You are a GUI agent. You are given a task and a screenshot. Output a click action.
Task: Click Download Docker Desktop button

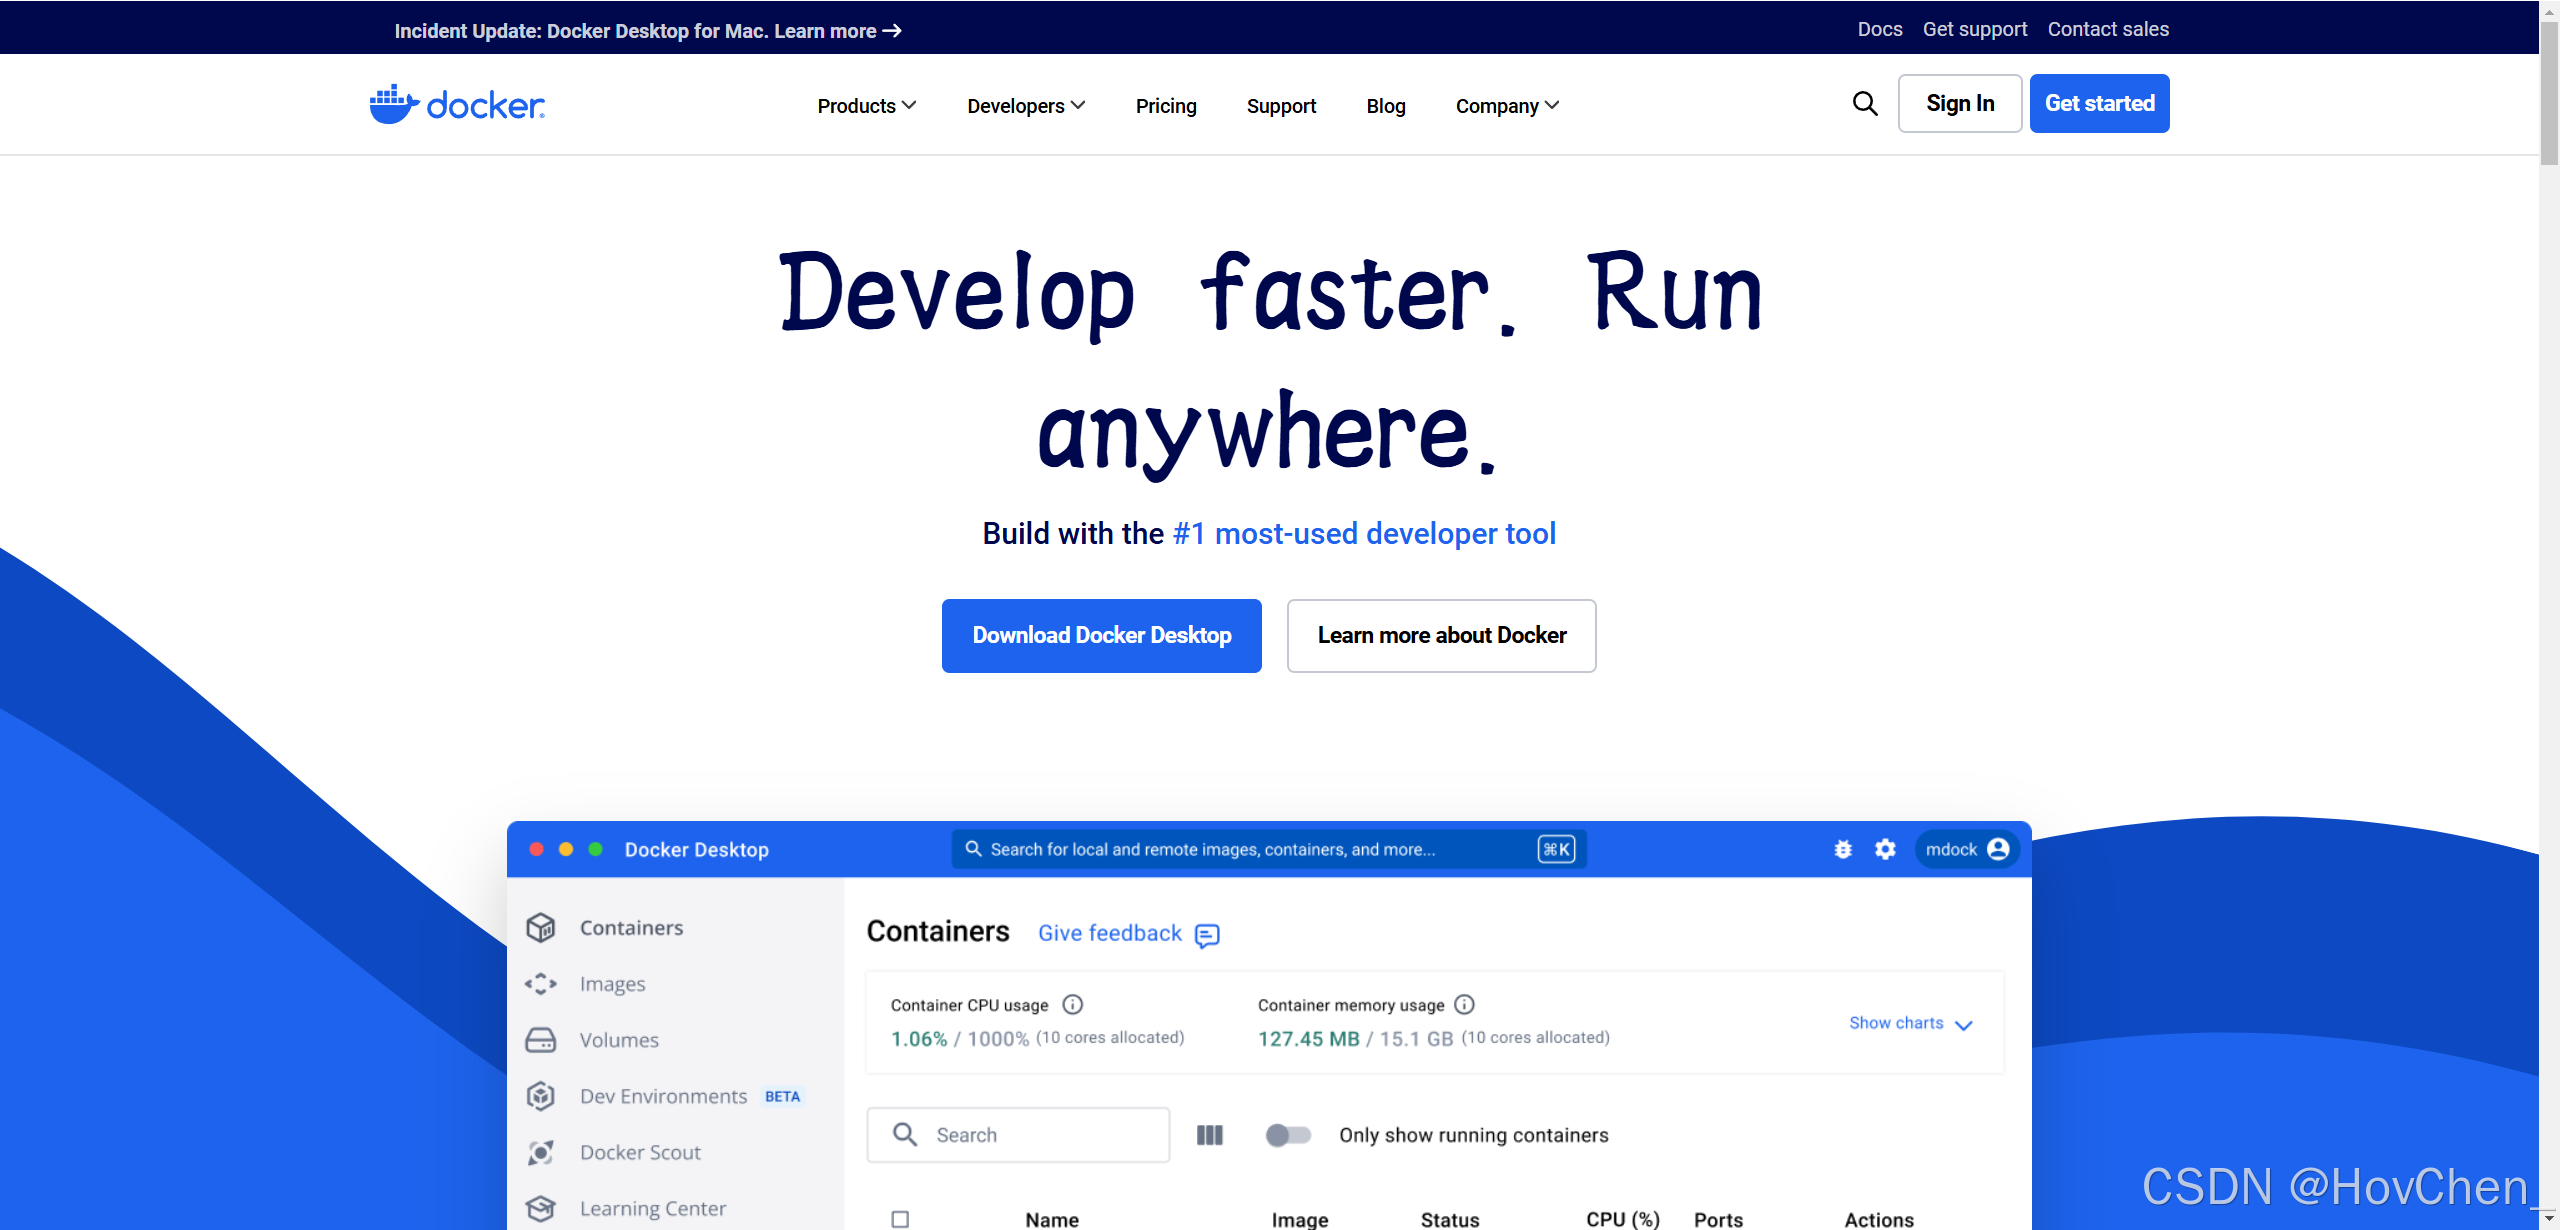(1101, 636)
